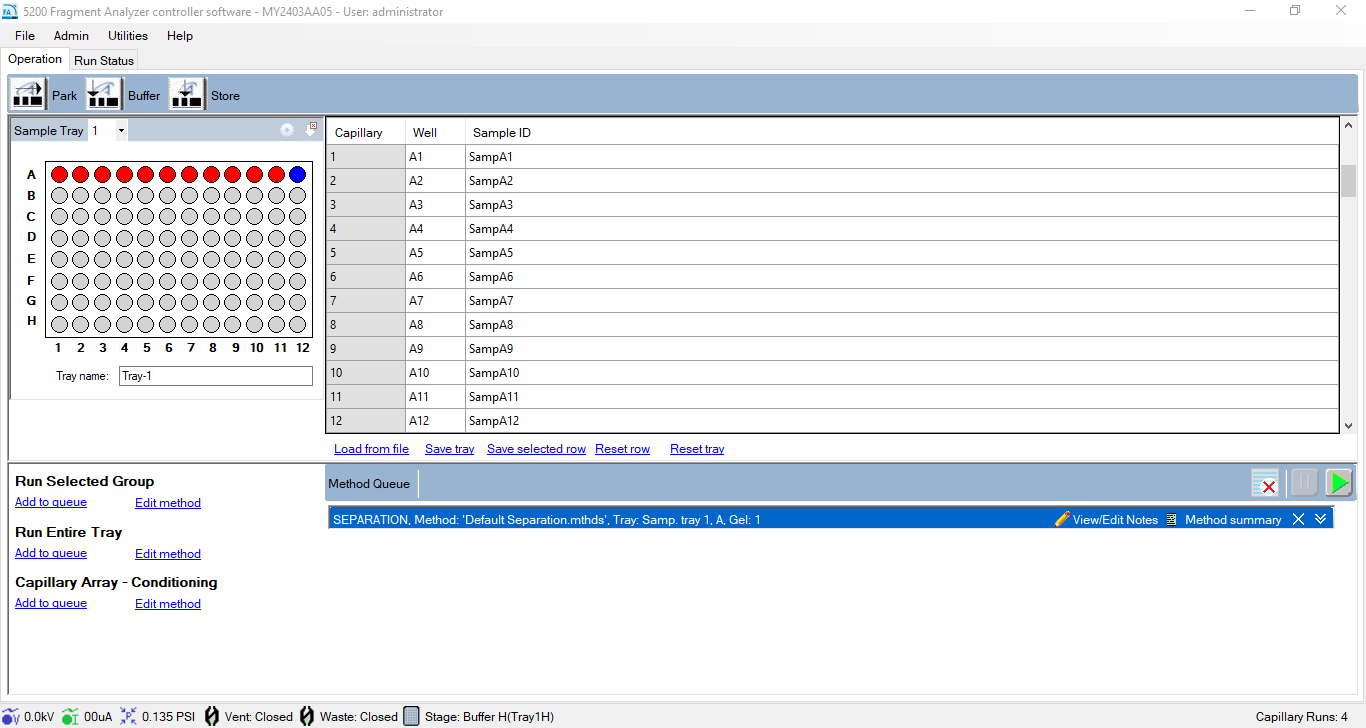Select empty well B1 in the tray grid
The image size is (1366, 728).
pos(59,196)
